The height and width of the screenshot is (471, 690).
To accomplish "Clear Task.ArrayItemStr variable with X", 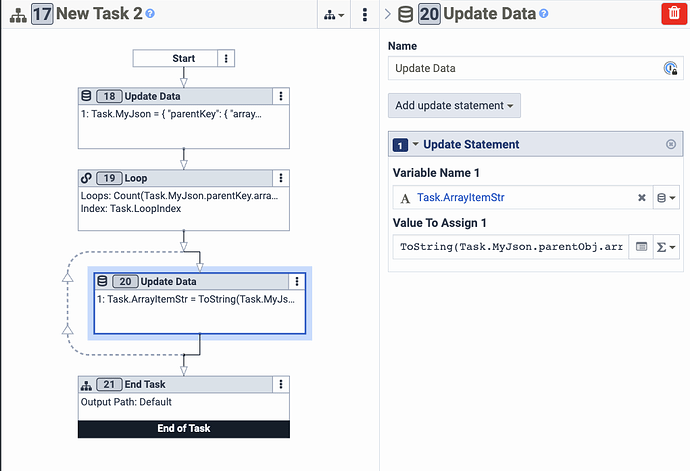I will click(x=642, y=198).
